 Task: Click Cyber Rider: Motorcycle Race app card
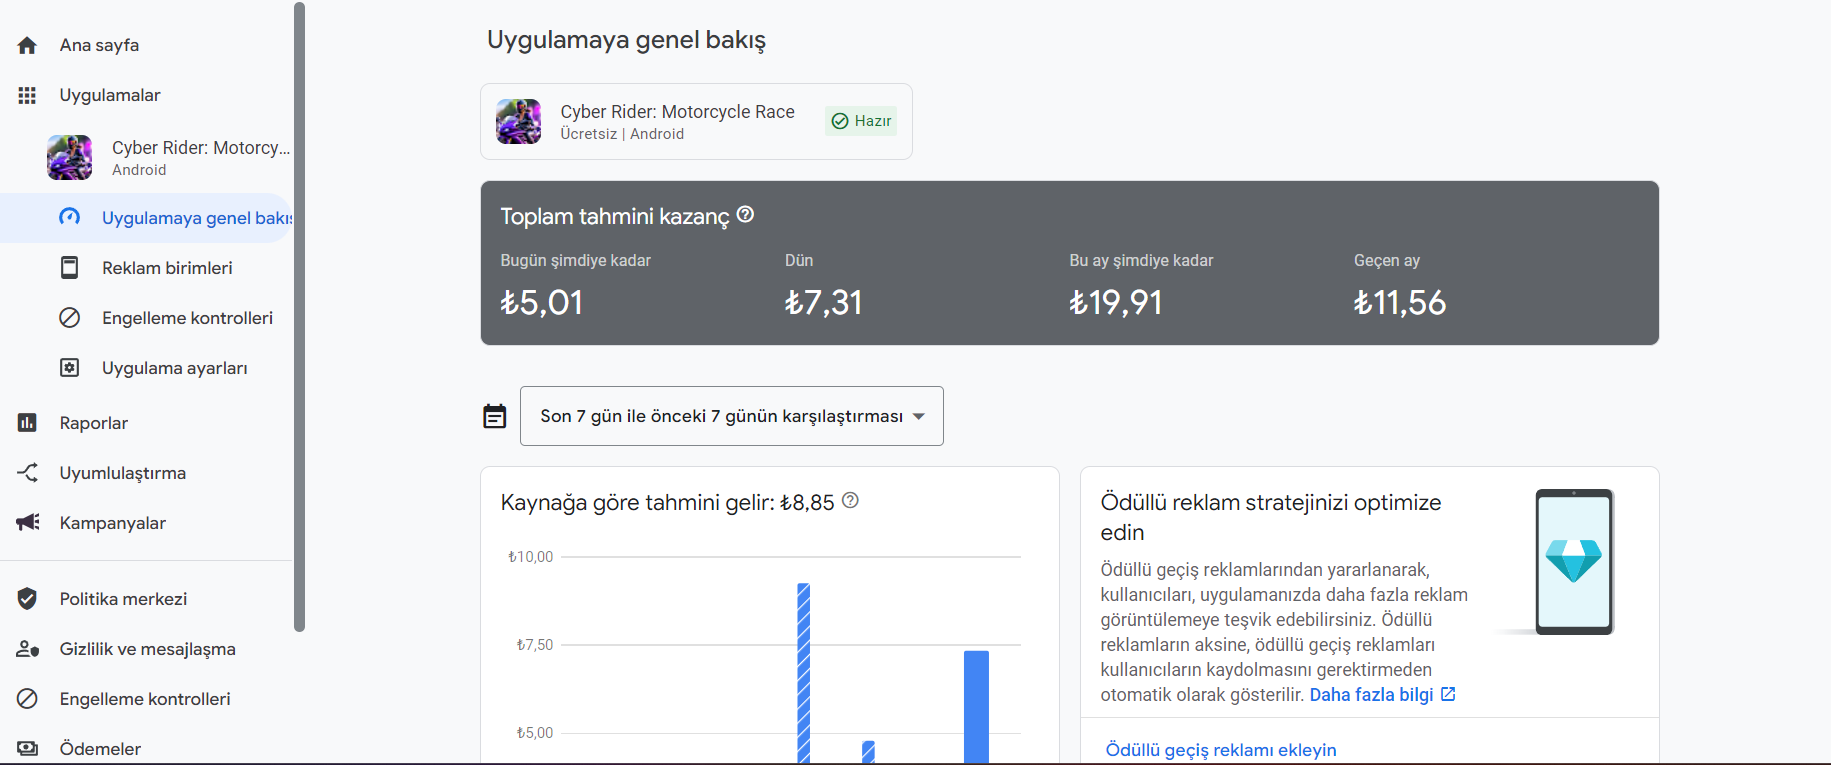tap(696, 121)
